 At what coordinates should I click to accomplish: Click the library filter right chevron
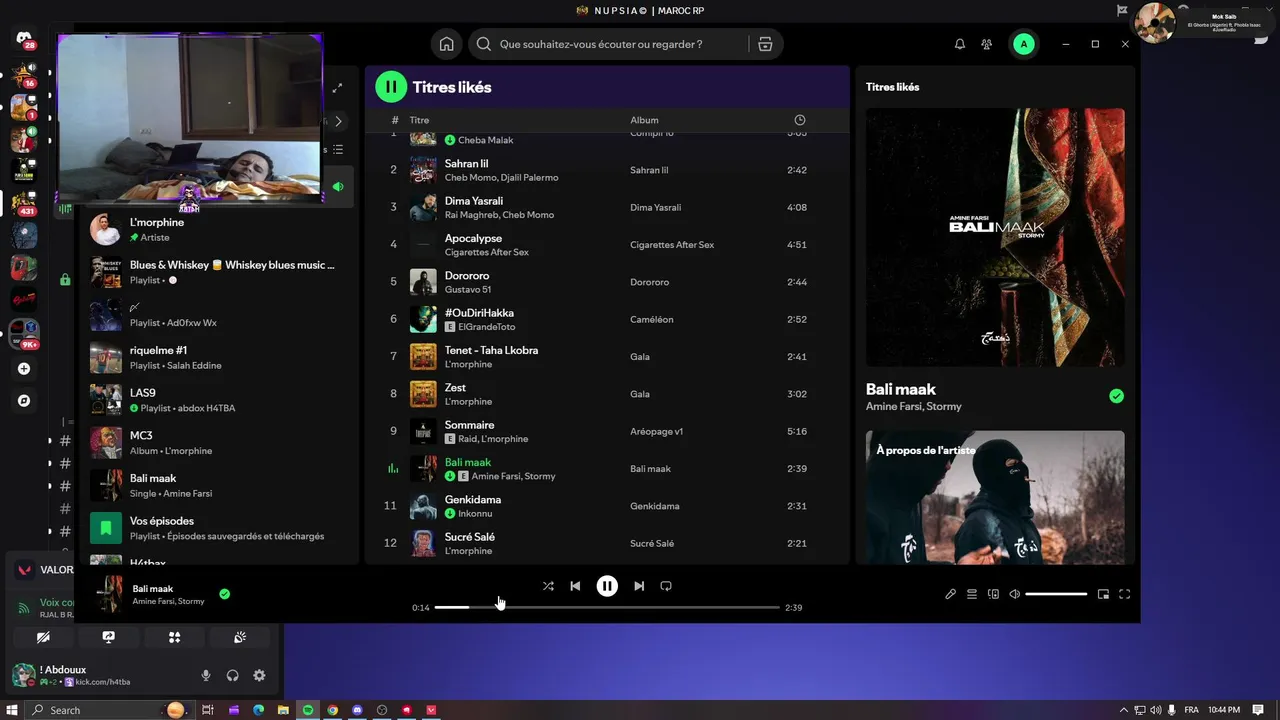[x=338, y=121]
